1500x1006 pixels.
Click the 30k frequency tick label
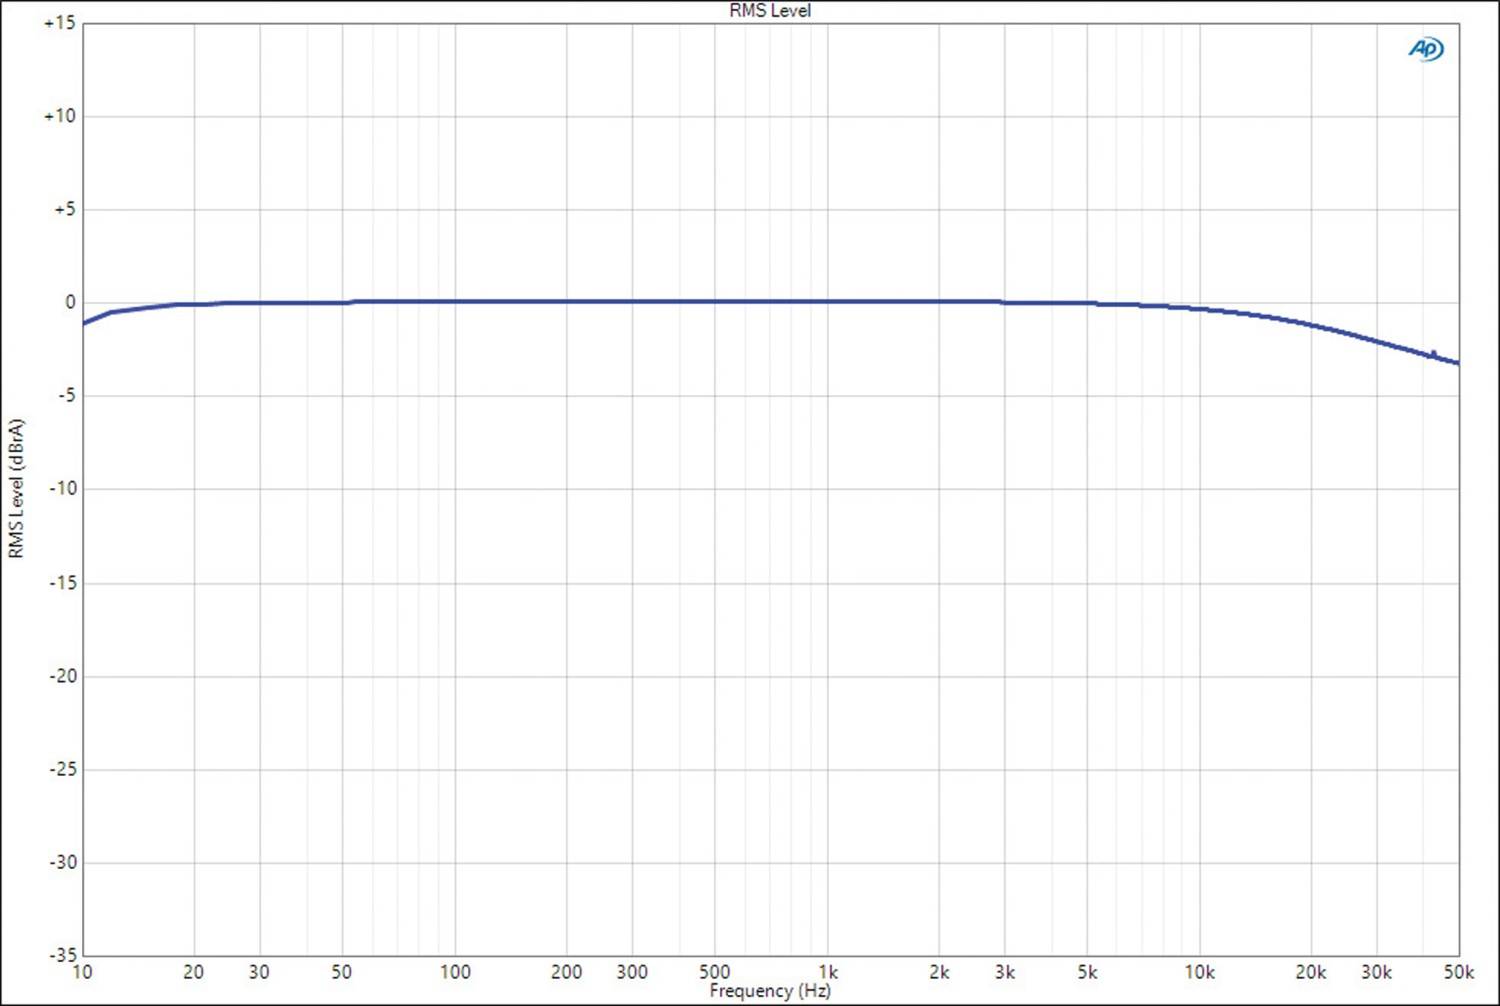click(x=1377, y=972)
